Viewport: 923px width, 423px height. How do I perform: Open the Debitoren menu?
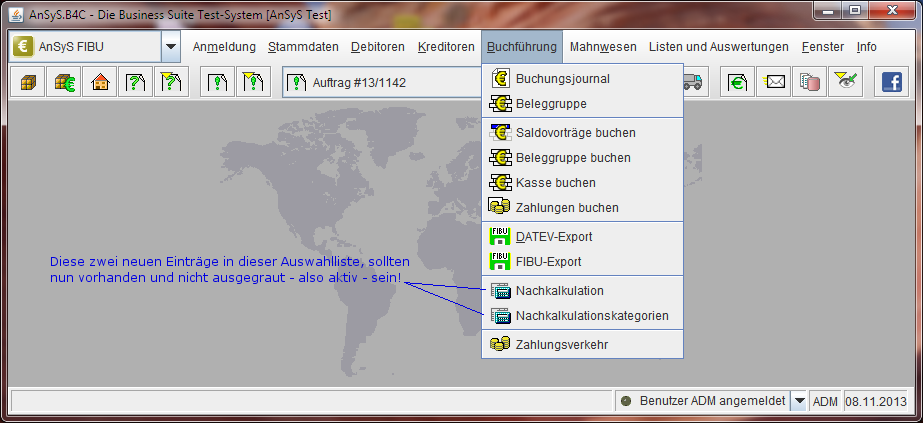point(378,47)
